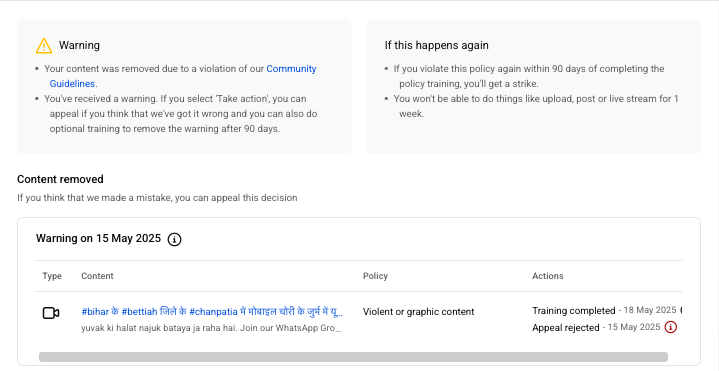This screenshot has width=719, height=371.
Task: Click the Type column header
Action: [x=52, y=276]
